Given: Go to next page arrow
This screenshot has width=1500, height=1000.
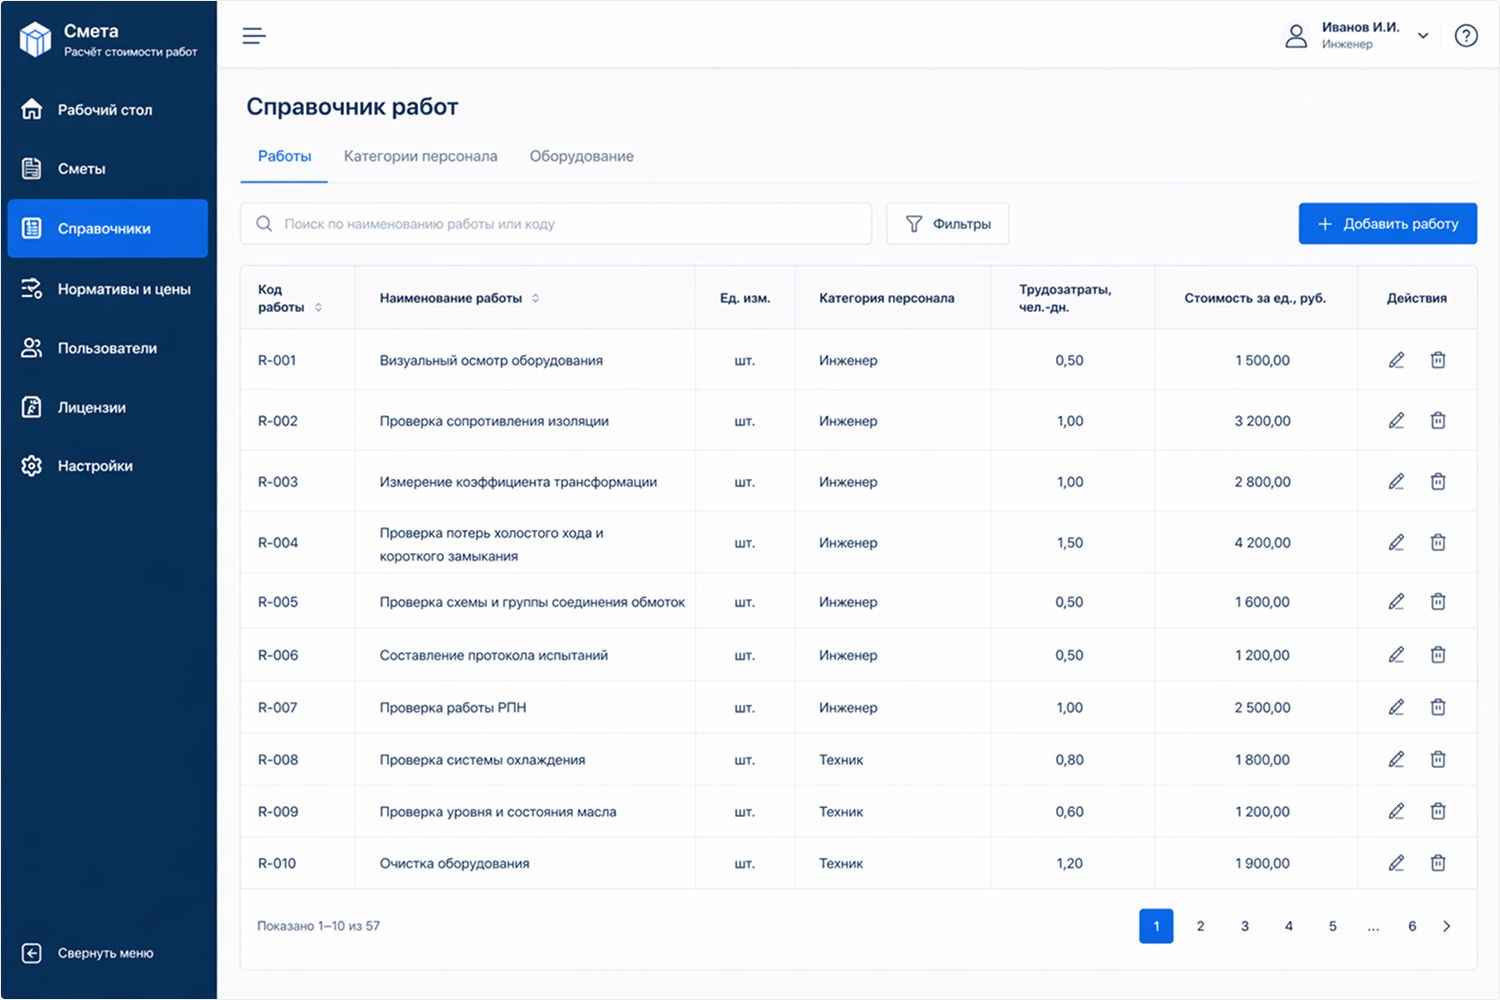Looking at the screenshot, I should point(1446,926).
